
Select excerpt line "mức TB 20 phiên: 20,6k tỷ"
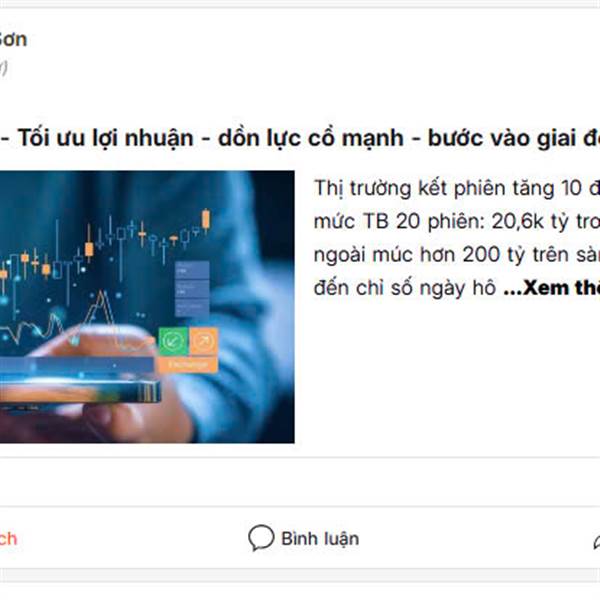(441, 221)
